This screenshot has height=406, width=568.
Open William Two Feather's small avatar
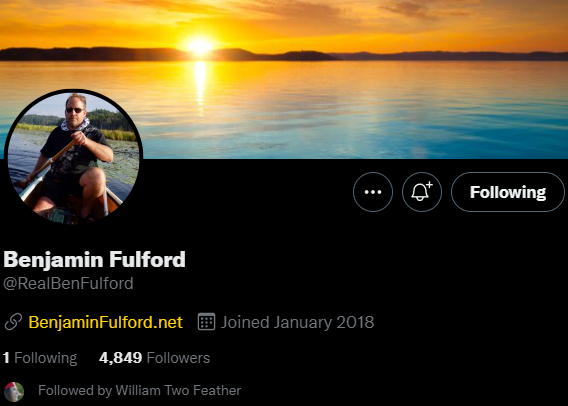[14, 392]
